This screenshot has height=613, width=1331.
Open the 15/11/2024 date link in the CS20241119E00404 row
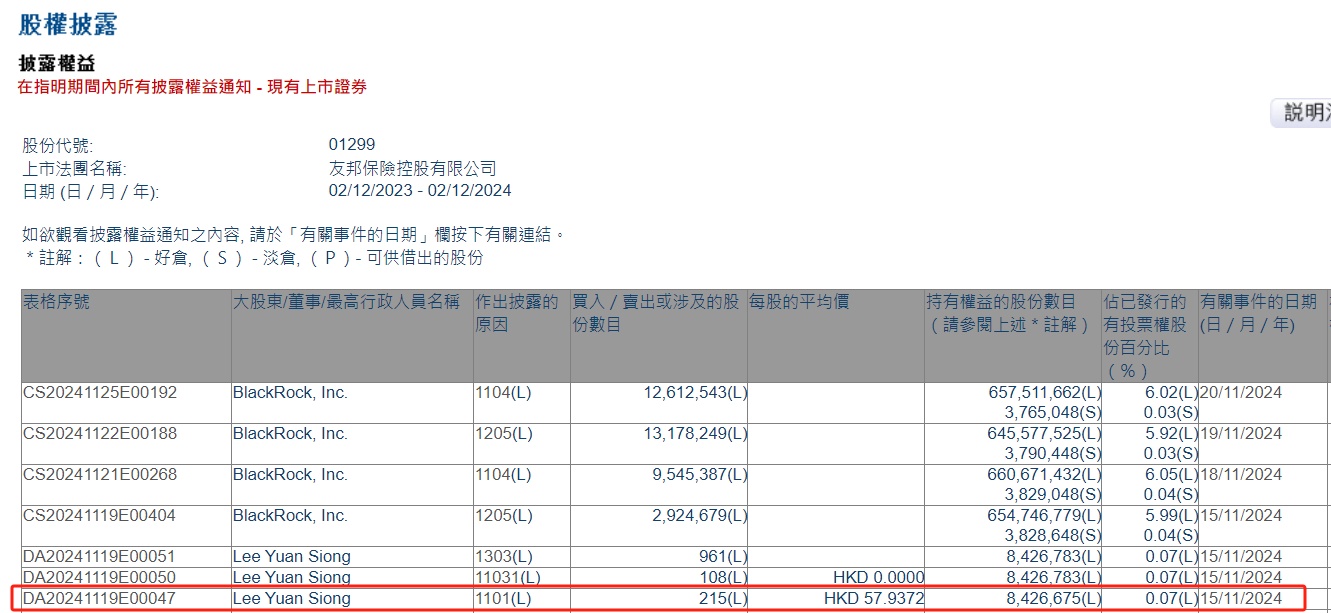[x=1241, y=516]
